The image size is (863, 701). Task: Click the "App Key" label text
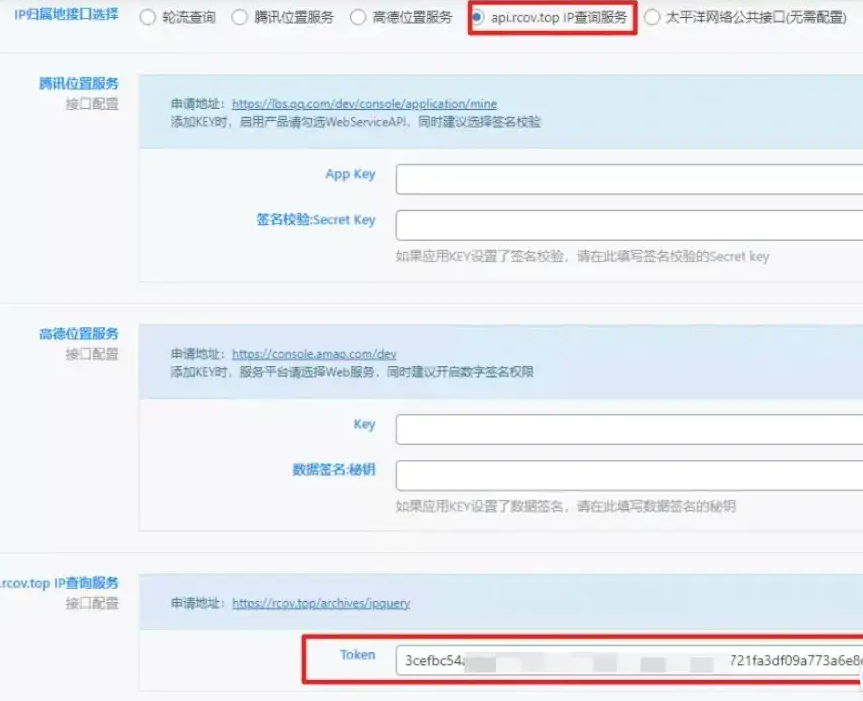(x=350, y=174)
